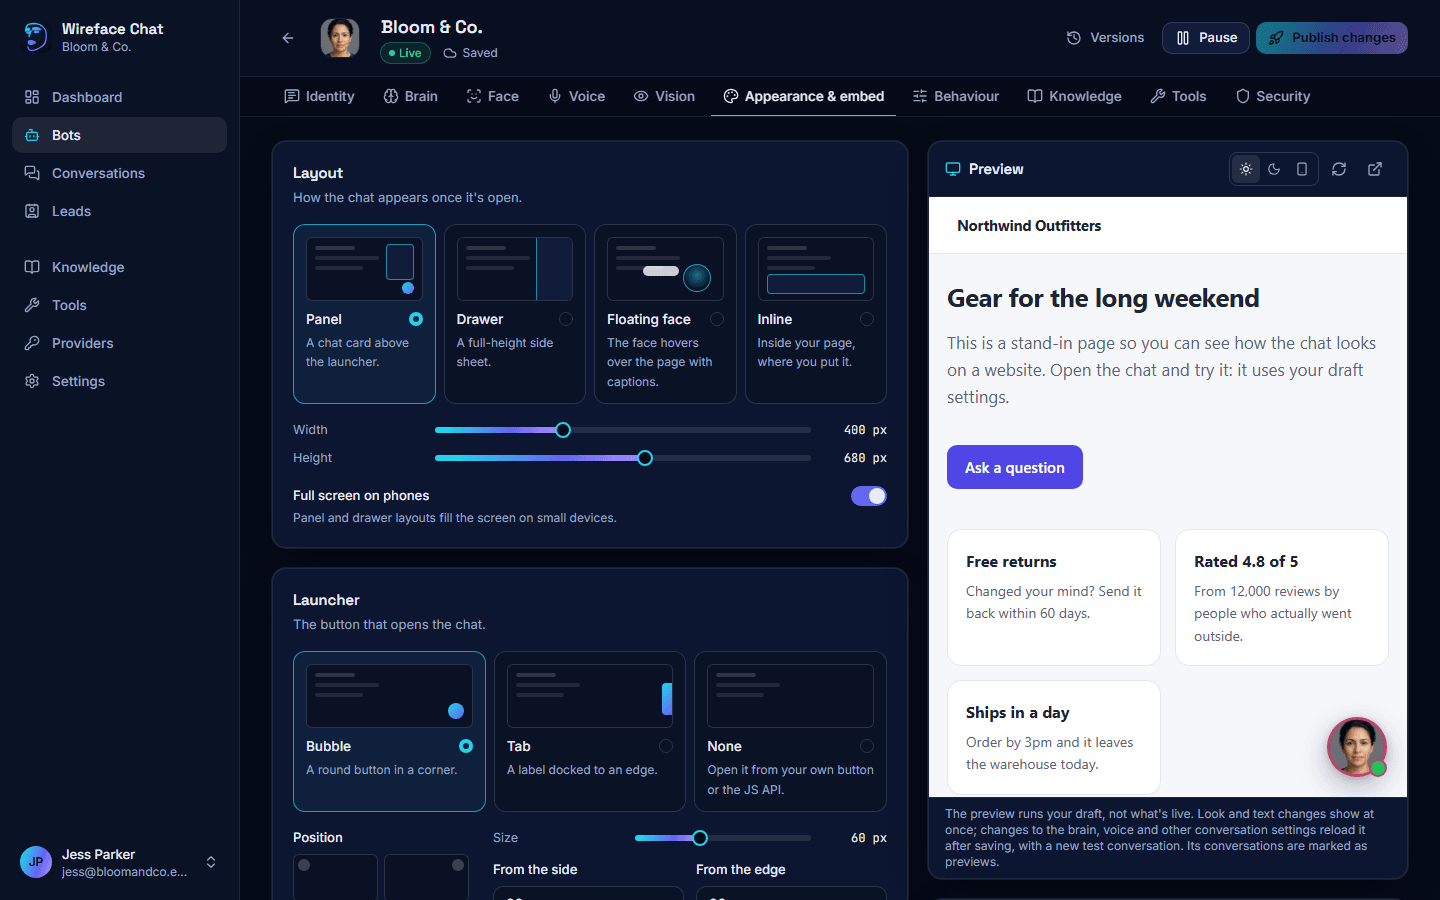Open the bot avatar next to Bloom & Co.

click(340, 38)
